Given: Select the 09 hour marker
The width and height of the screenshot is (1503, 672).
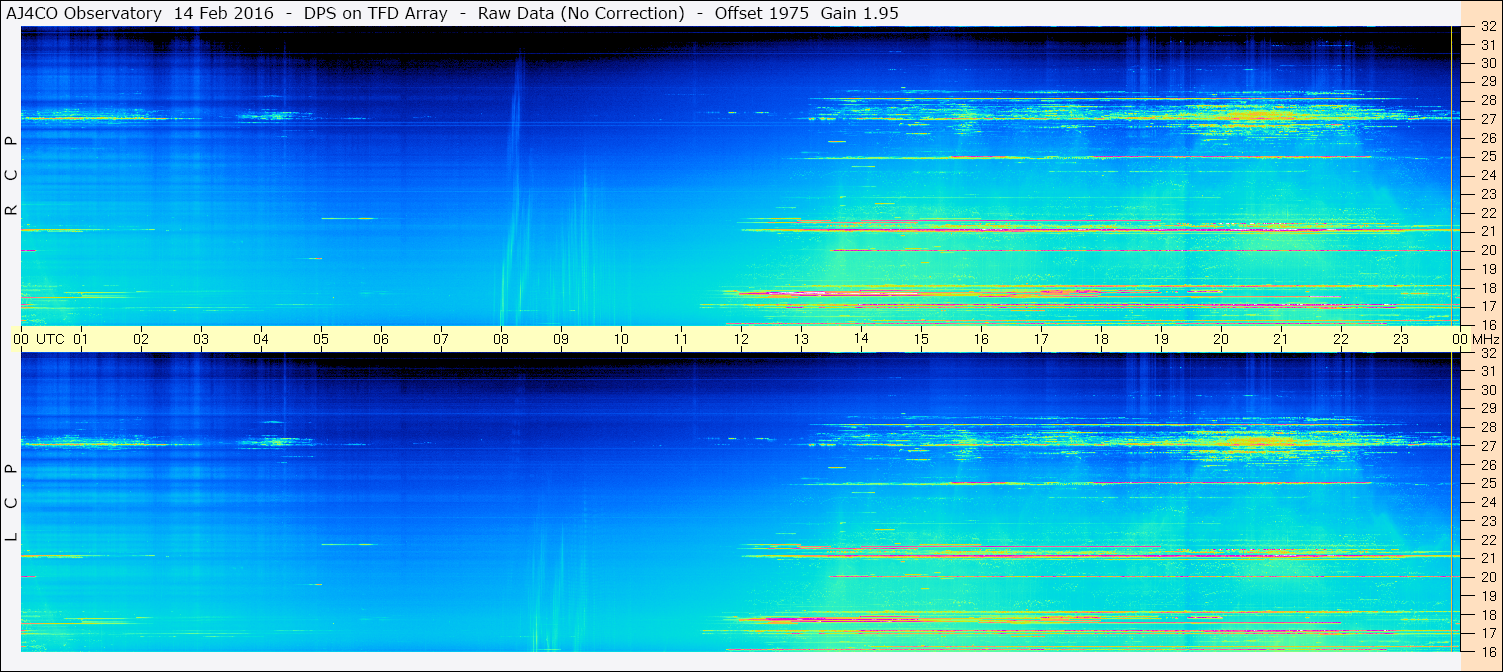Looking at the screenshot, I should 561,339.
